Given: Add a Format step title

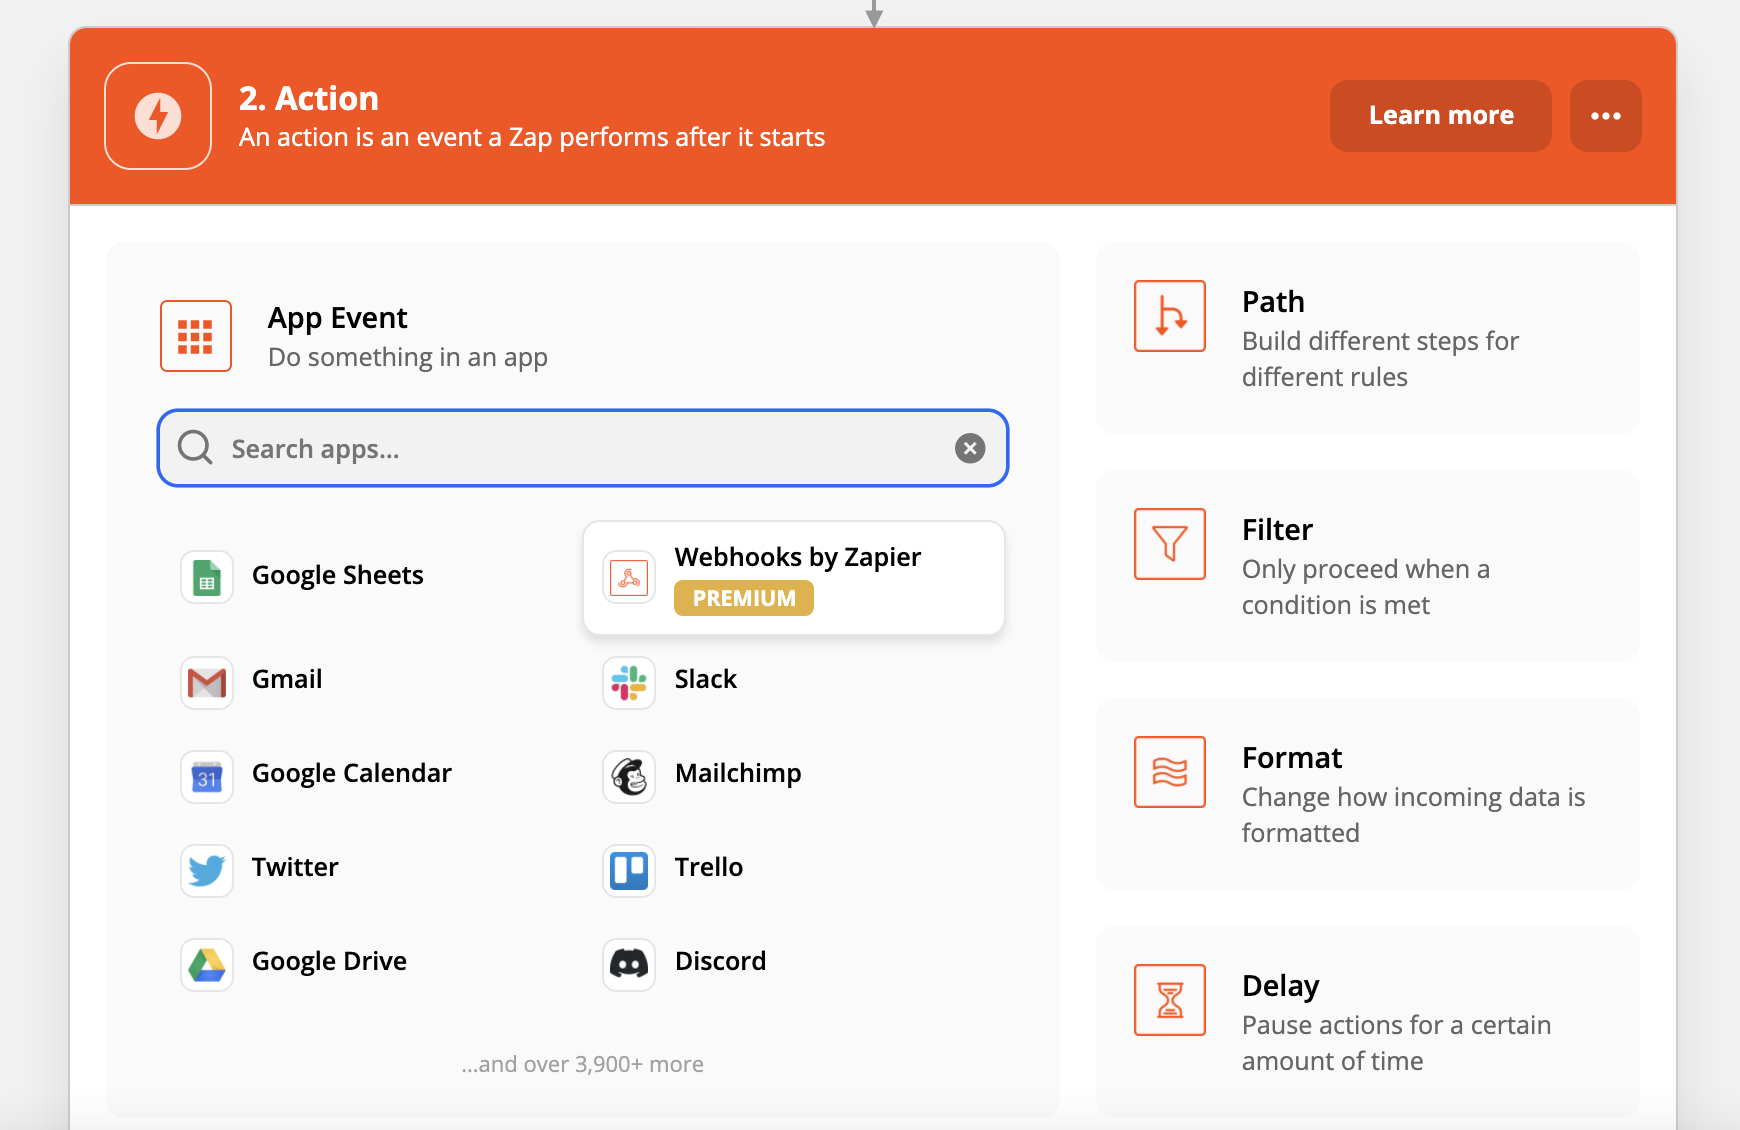Looking at the screenshot, I should pos(1292,757).
